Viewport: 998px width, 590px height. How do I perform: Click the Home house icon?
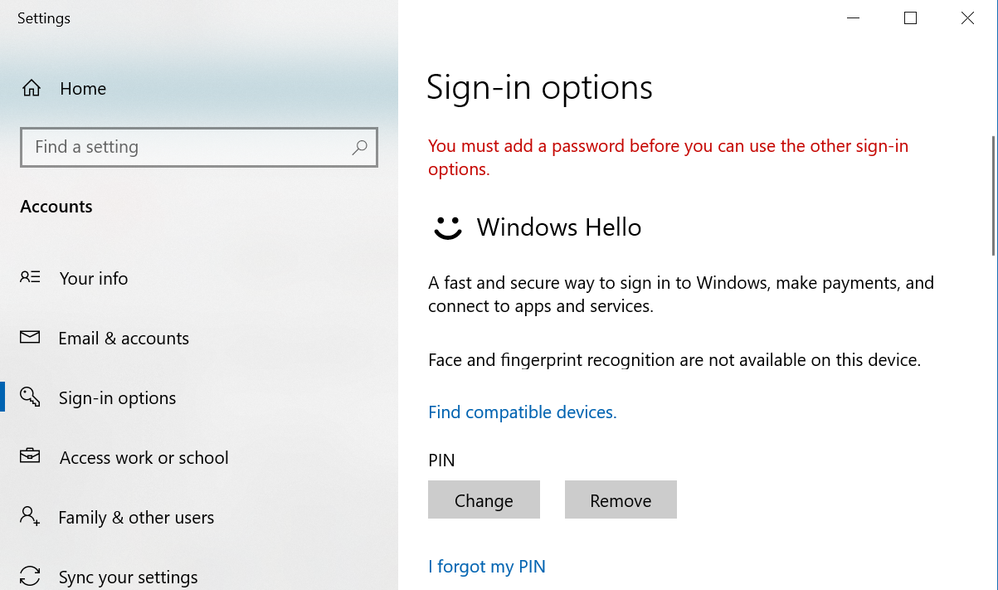click(x=31, y=88)
